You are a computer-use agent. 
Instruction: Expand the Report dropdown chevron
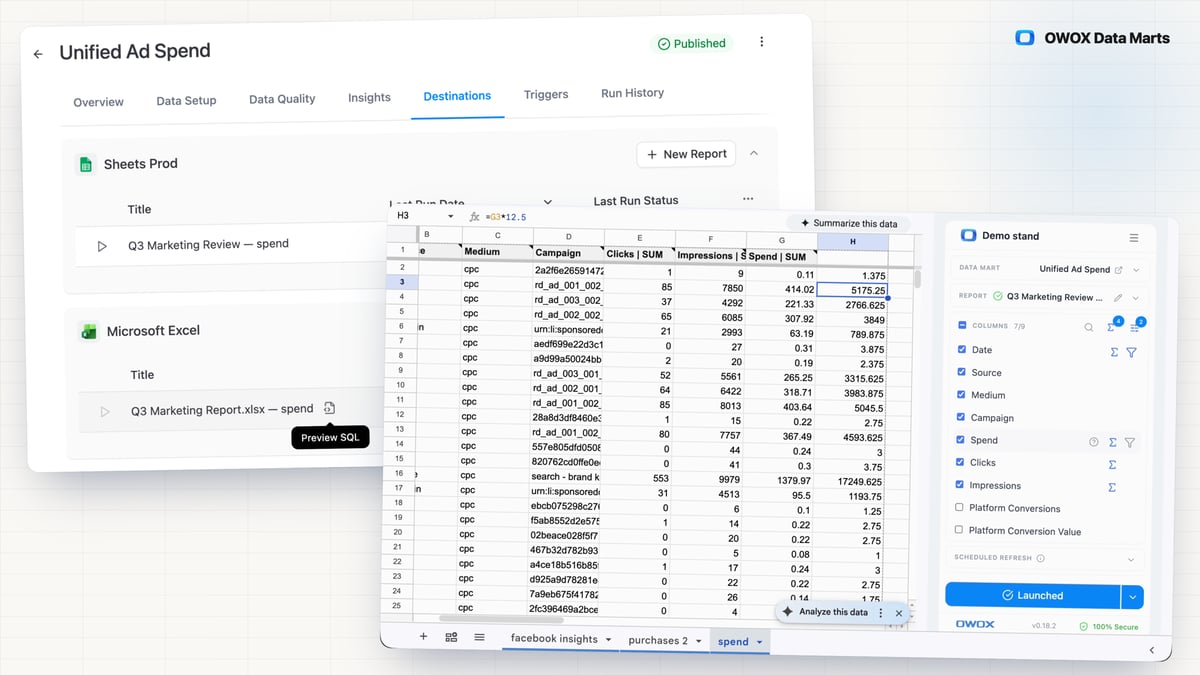[x=1135, y=298]
